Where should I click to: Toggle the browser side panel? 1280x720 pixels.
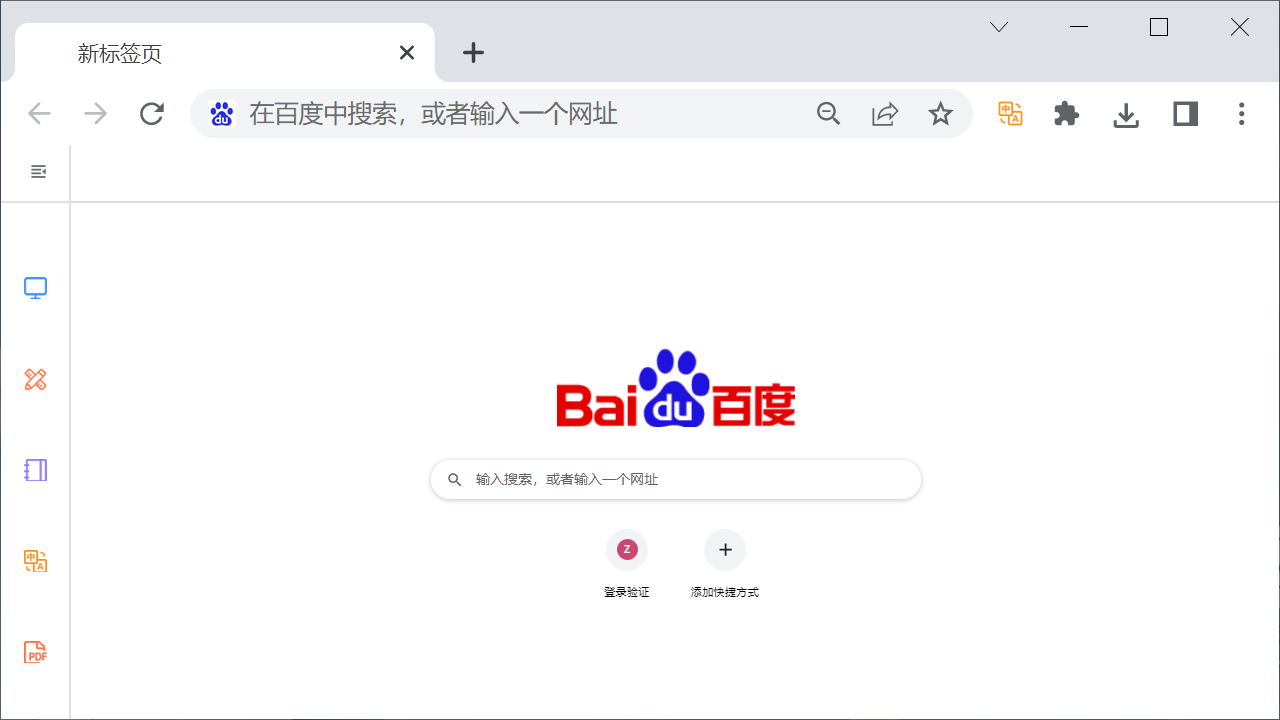click(1185, 114)
